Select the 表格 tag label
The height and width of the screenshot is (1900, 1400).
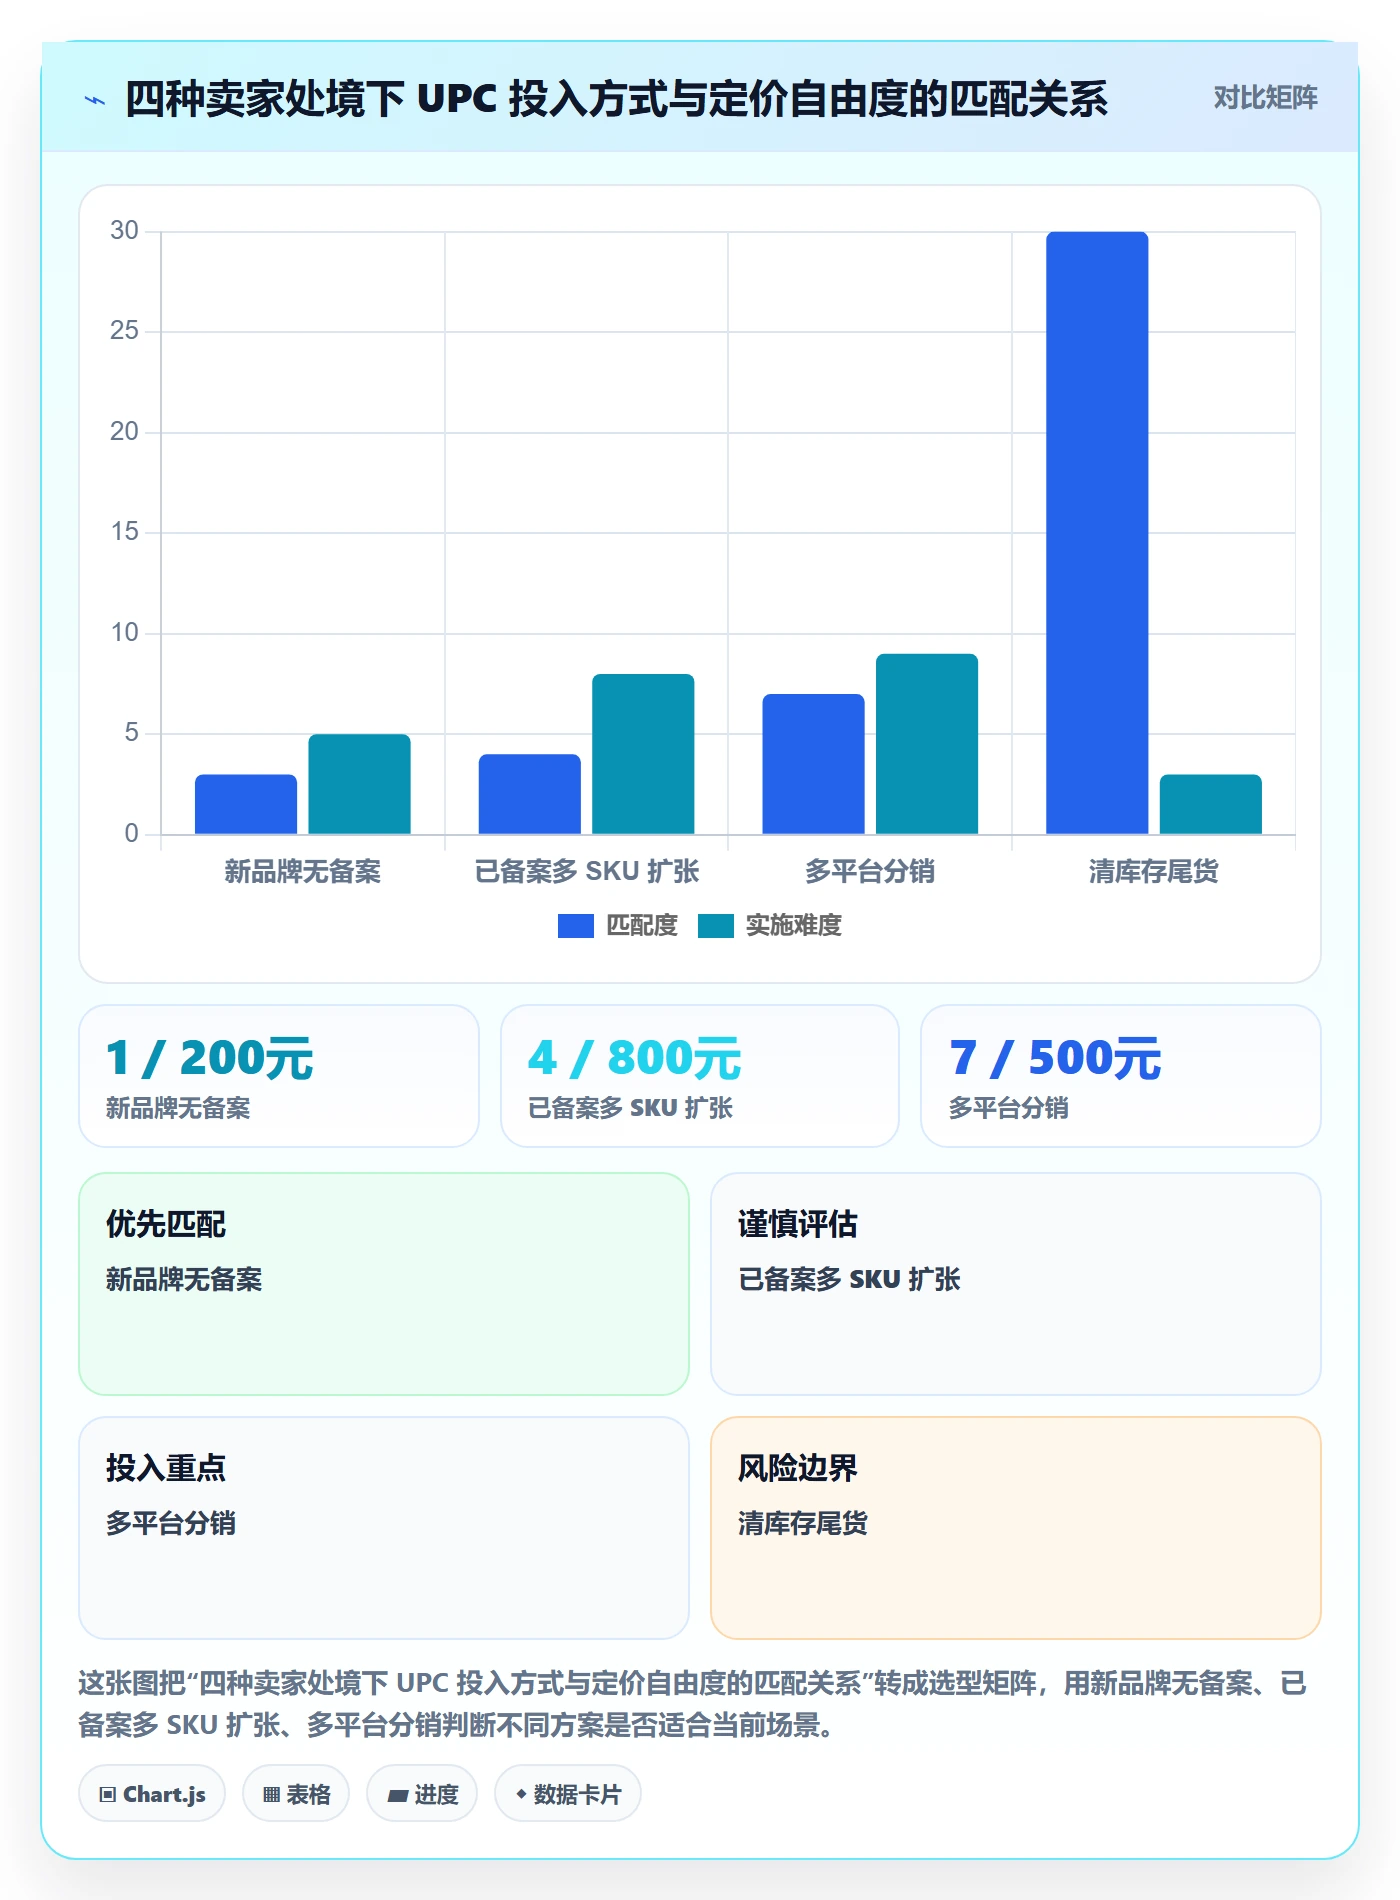(x=308, y=1795)
